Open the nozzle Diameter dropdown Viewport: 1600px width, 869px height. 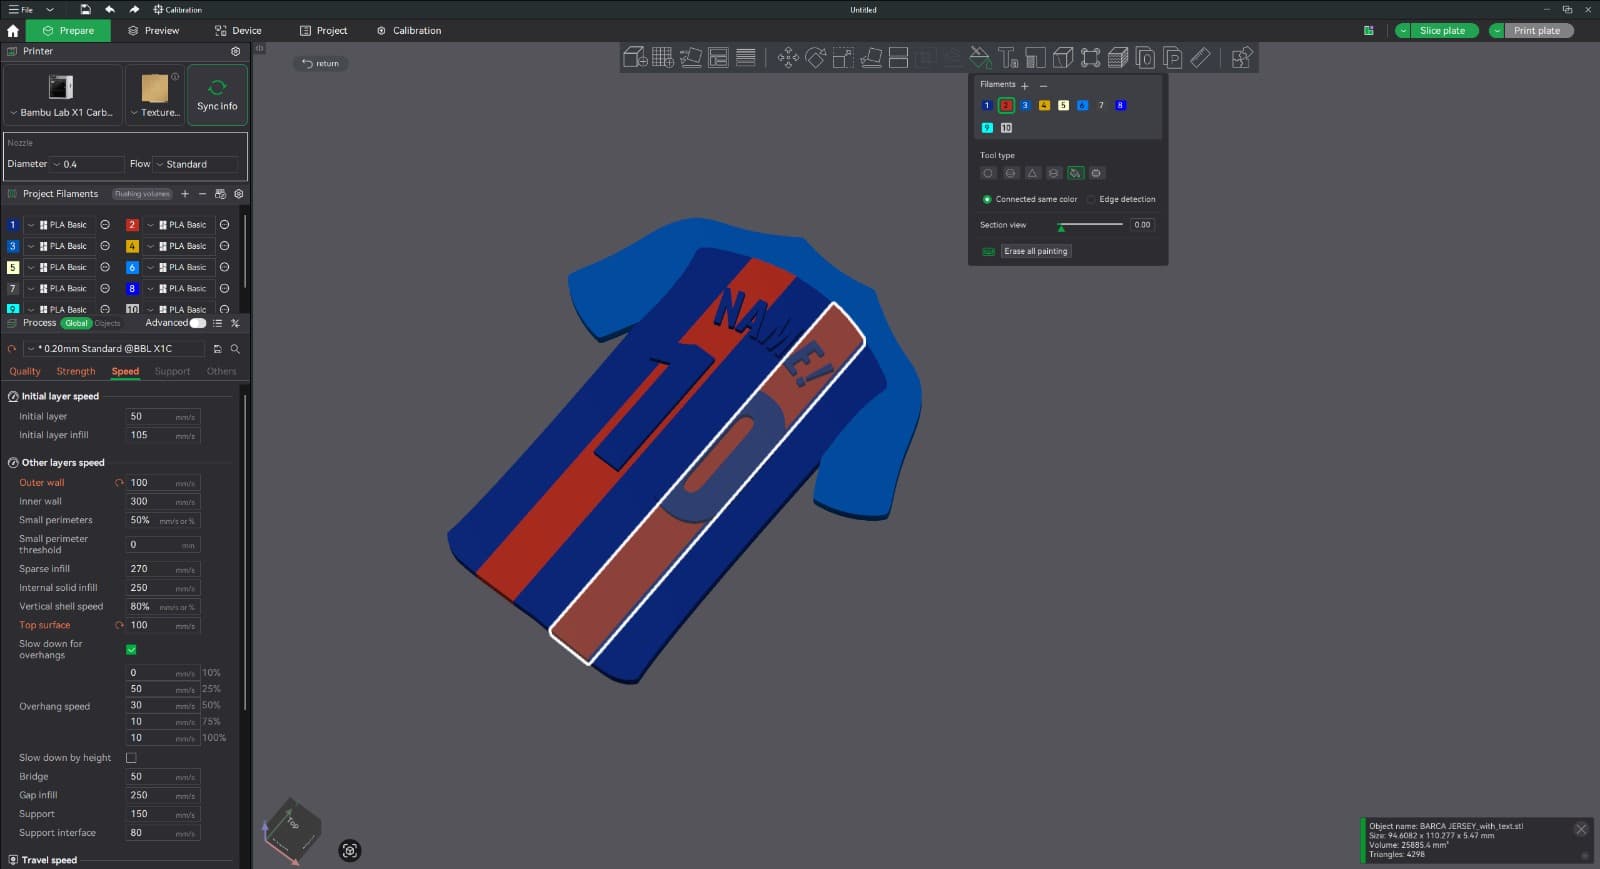pyautogui.click(x=88, y=164)
